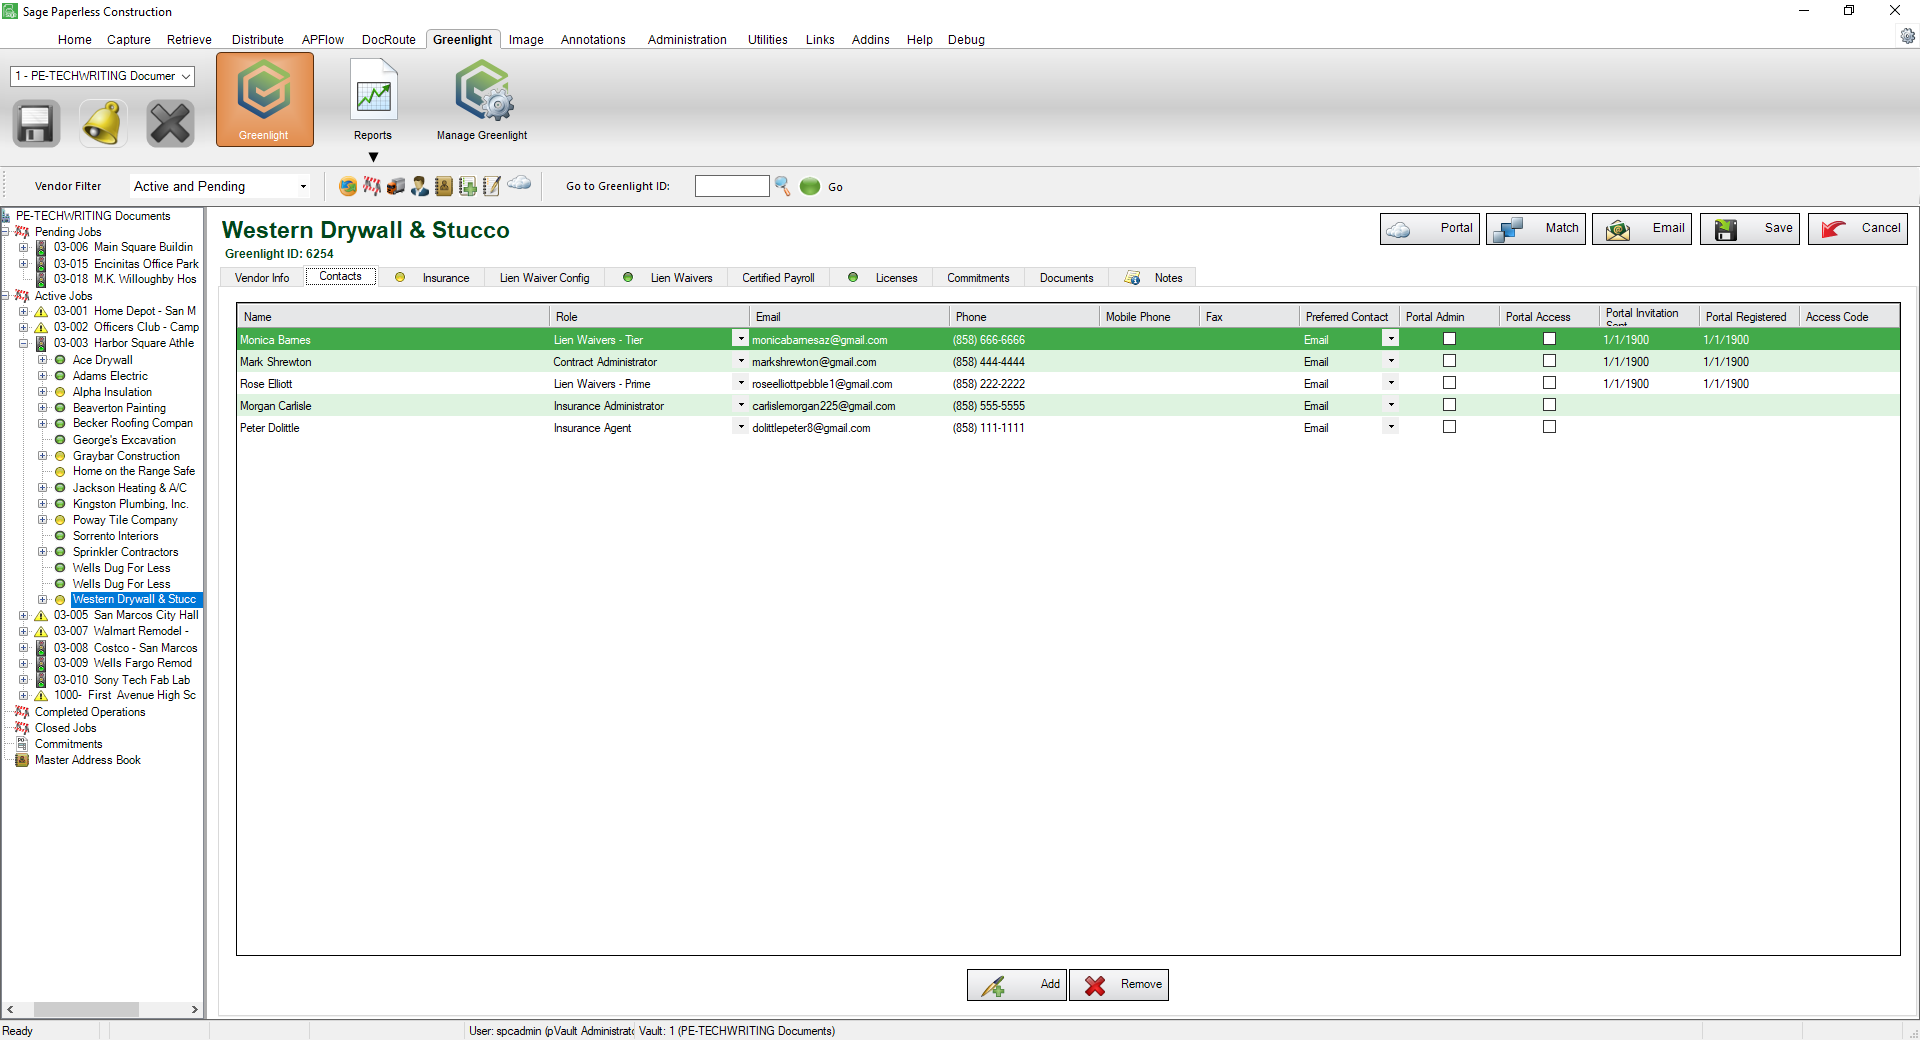The image size is (1920, 1040).
Task: Toggle Portal Access checkbox for Mark Shrewton
Action: point(1549,361)
